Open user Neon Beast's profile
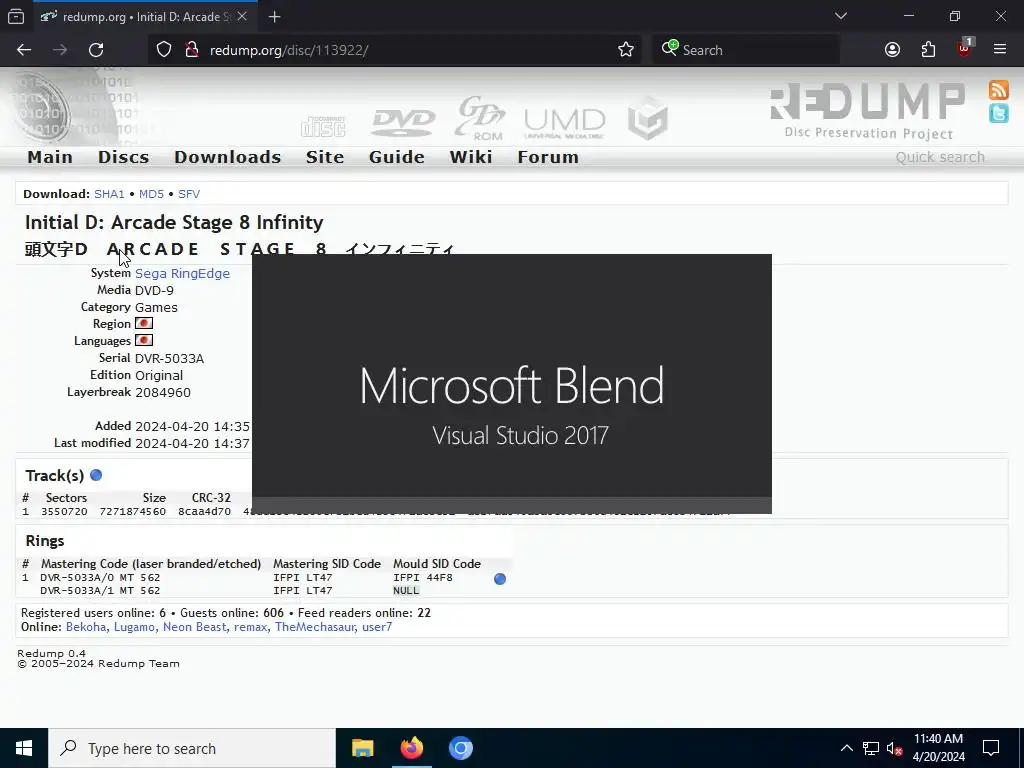The width and height of the screenshot is (1024, 768). [x=195, y=627]
